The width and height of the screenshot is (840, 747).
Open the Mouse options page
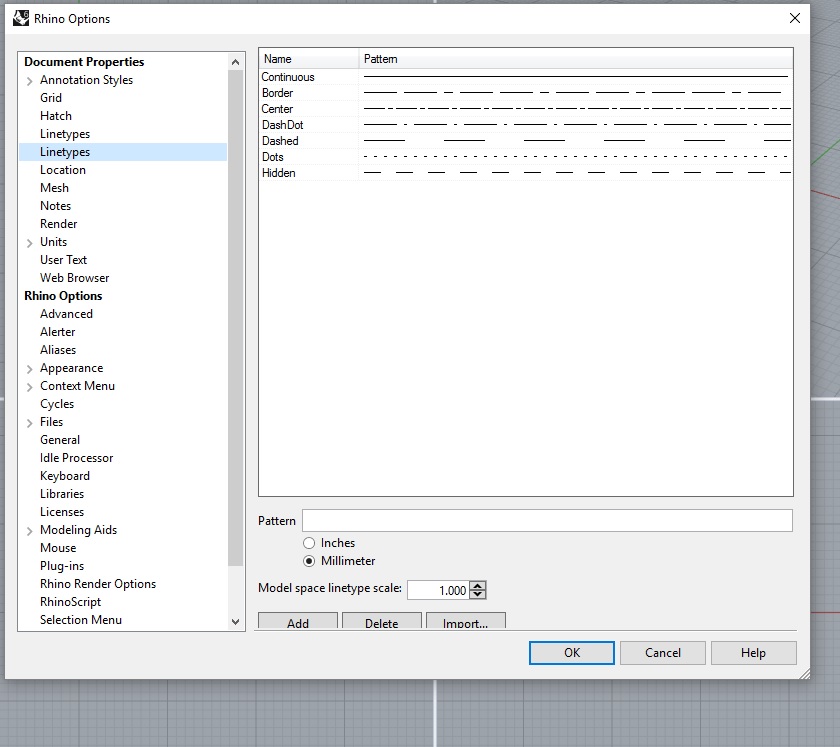tap(58, 548)
